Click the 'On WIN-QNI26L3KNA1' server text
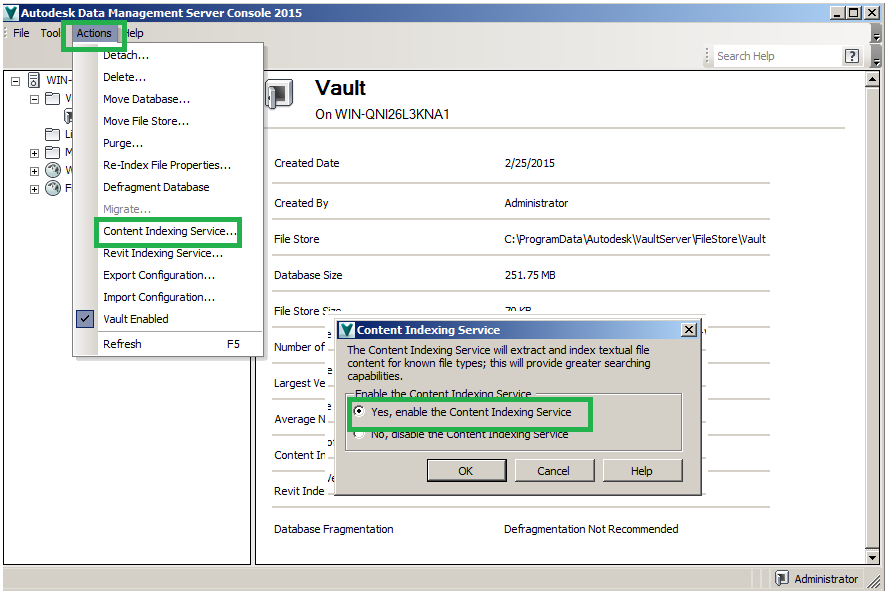Viewport: 887px width, 593px height. (x=382, y=114)
